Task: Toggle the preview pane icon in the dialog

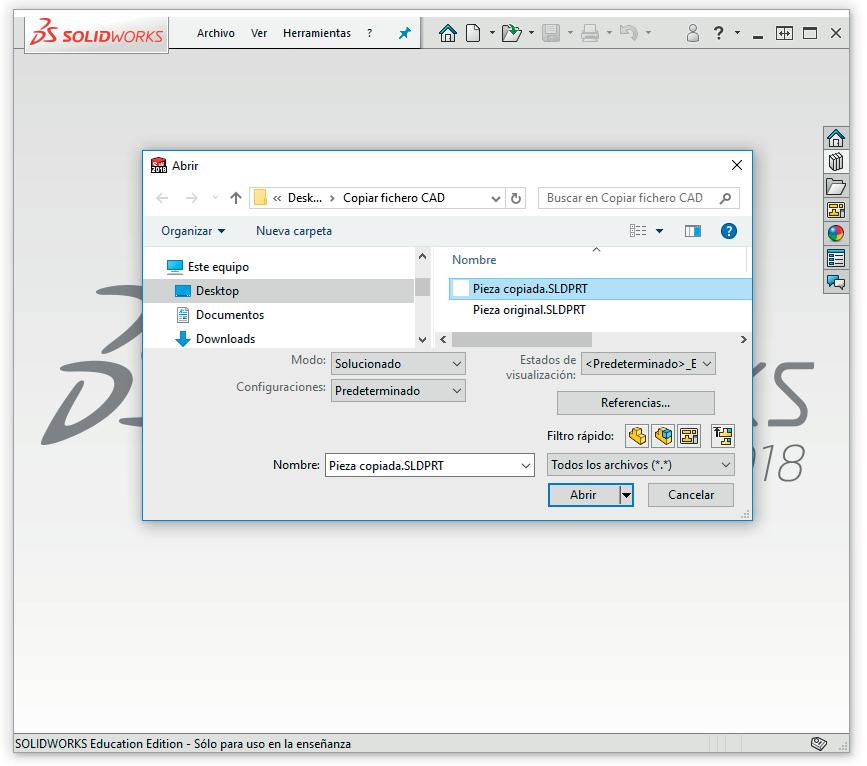Action: pyautogui.click(x=692, y=231)
